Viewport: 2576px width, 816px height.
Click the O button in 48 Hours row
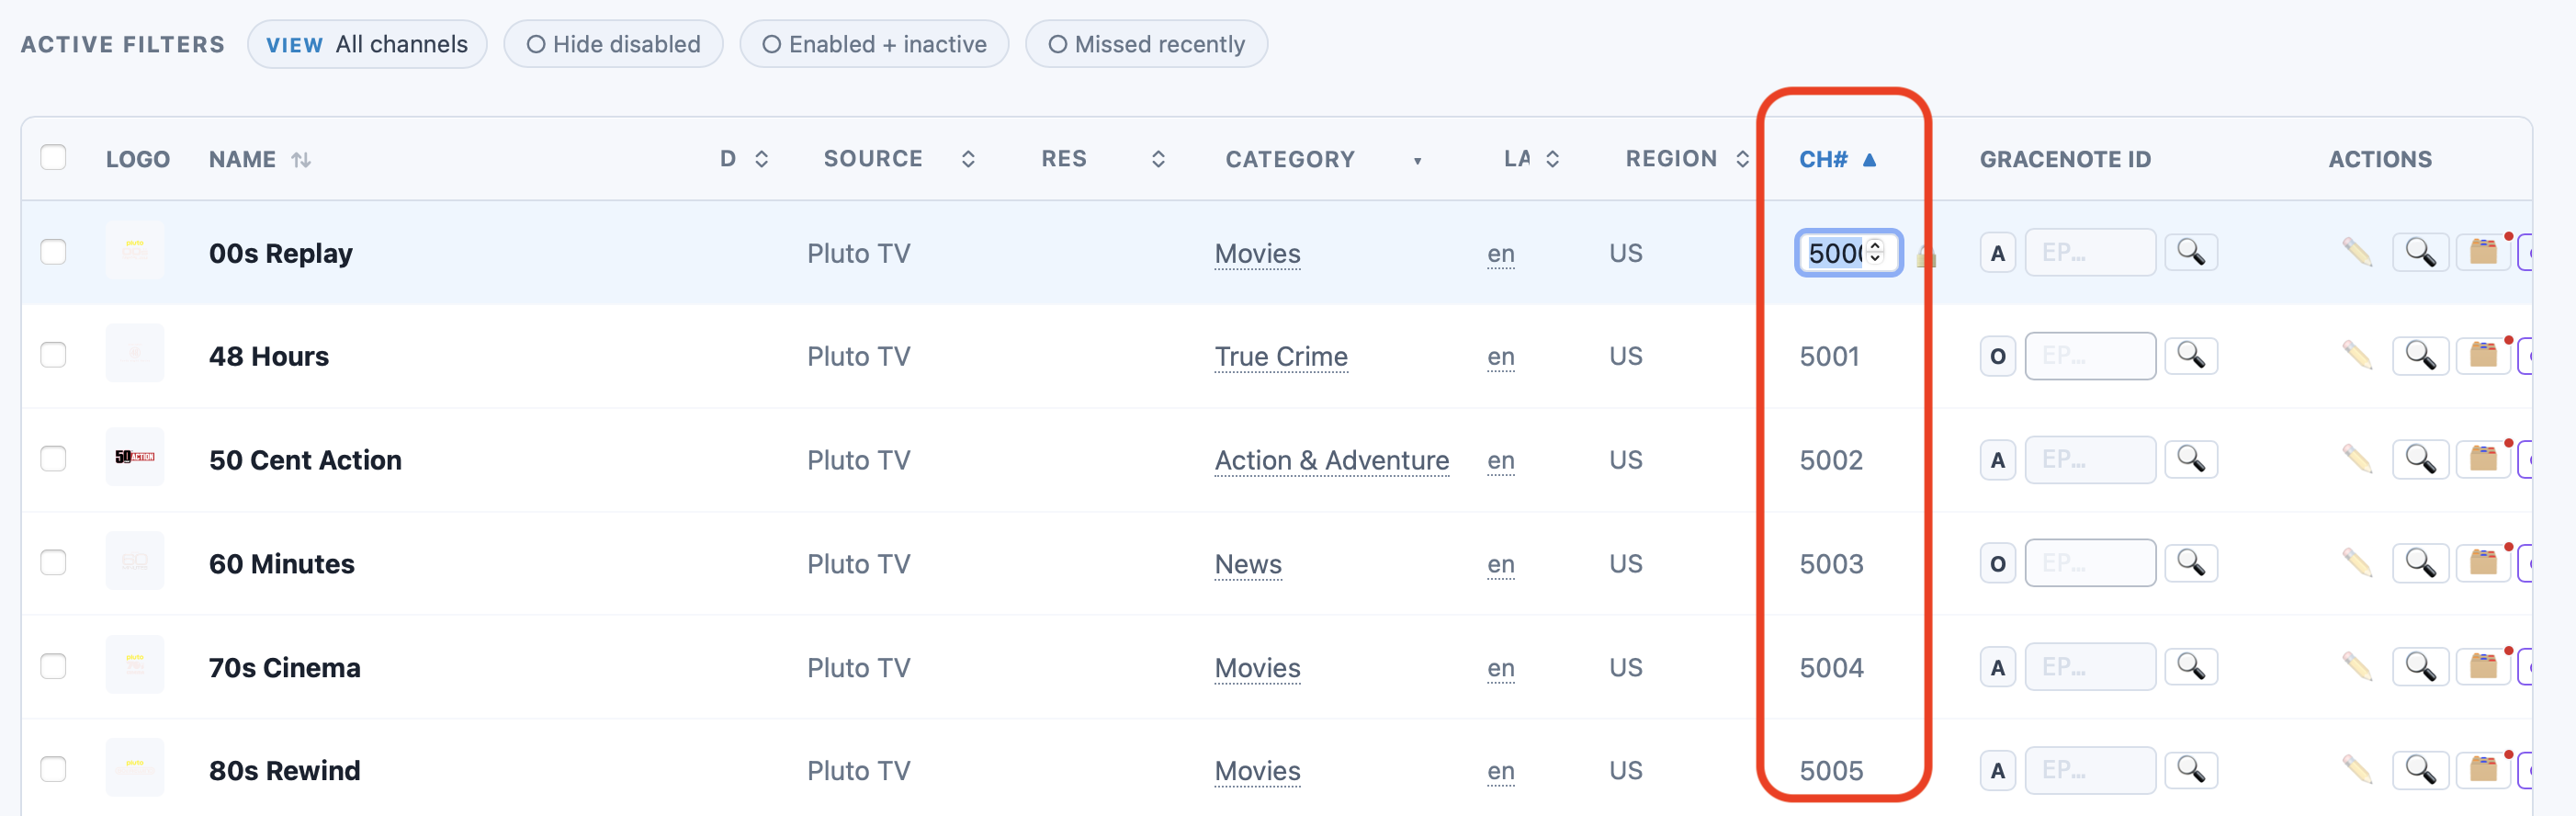point(1997,356)
